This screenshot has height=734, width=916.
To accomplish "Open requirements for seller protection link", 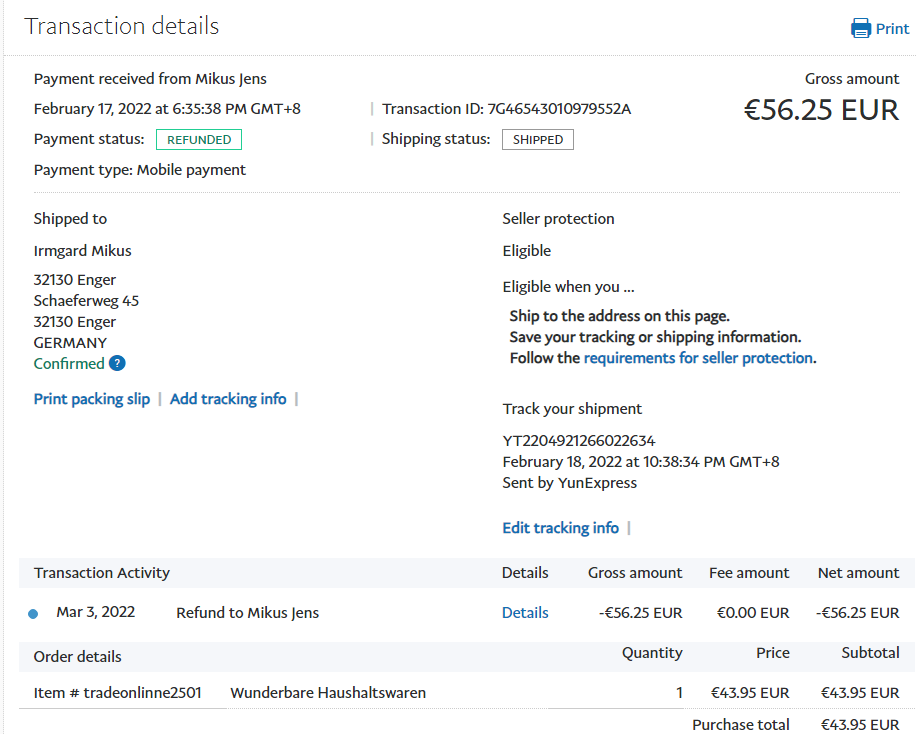I will (698, 358).
